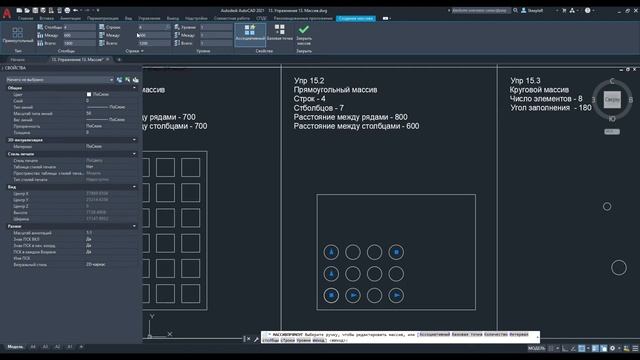Click the bottom-left base point array grip
640x360 pixels.
click(x=331, y=296)
